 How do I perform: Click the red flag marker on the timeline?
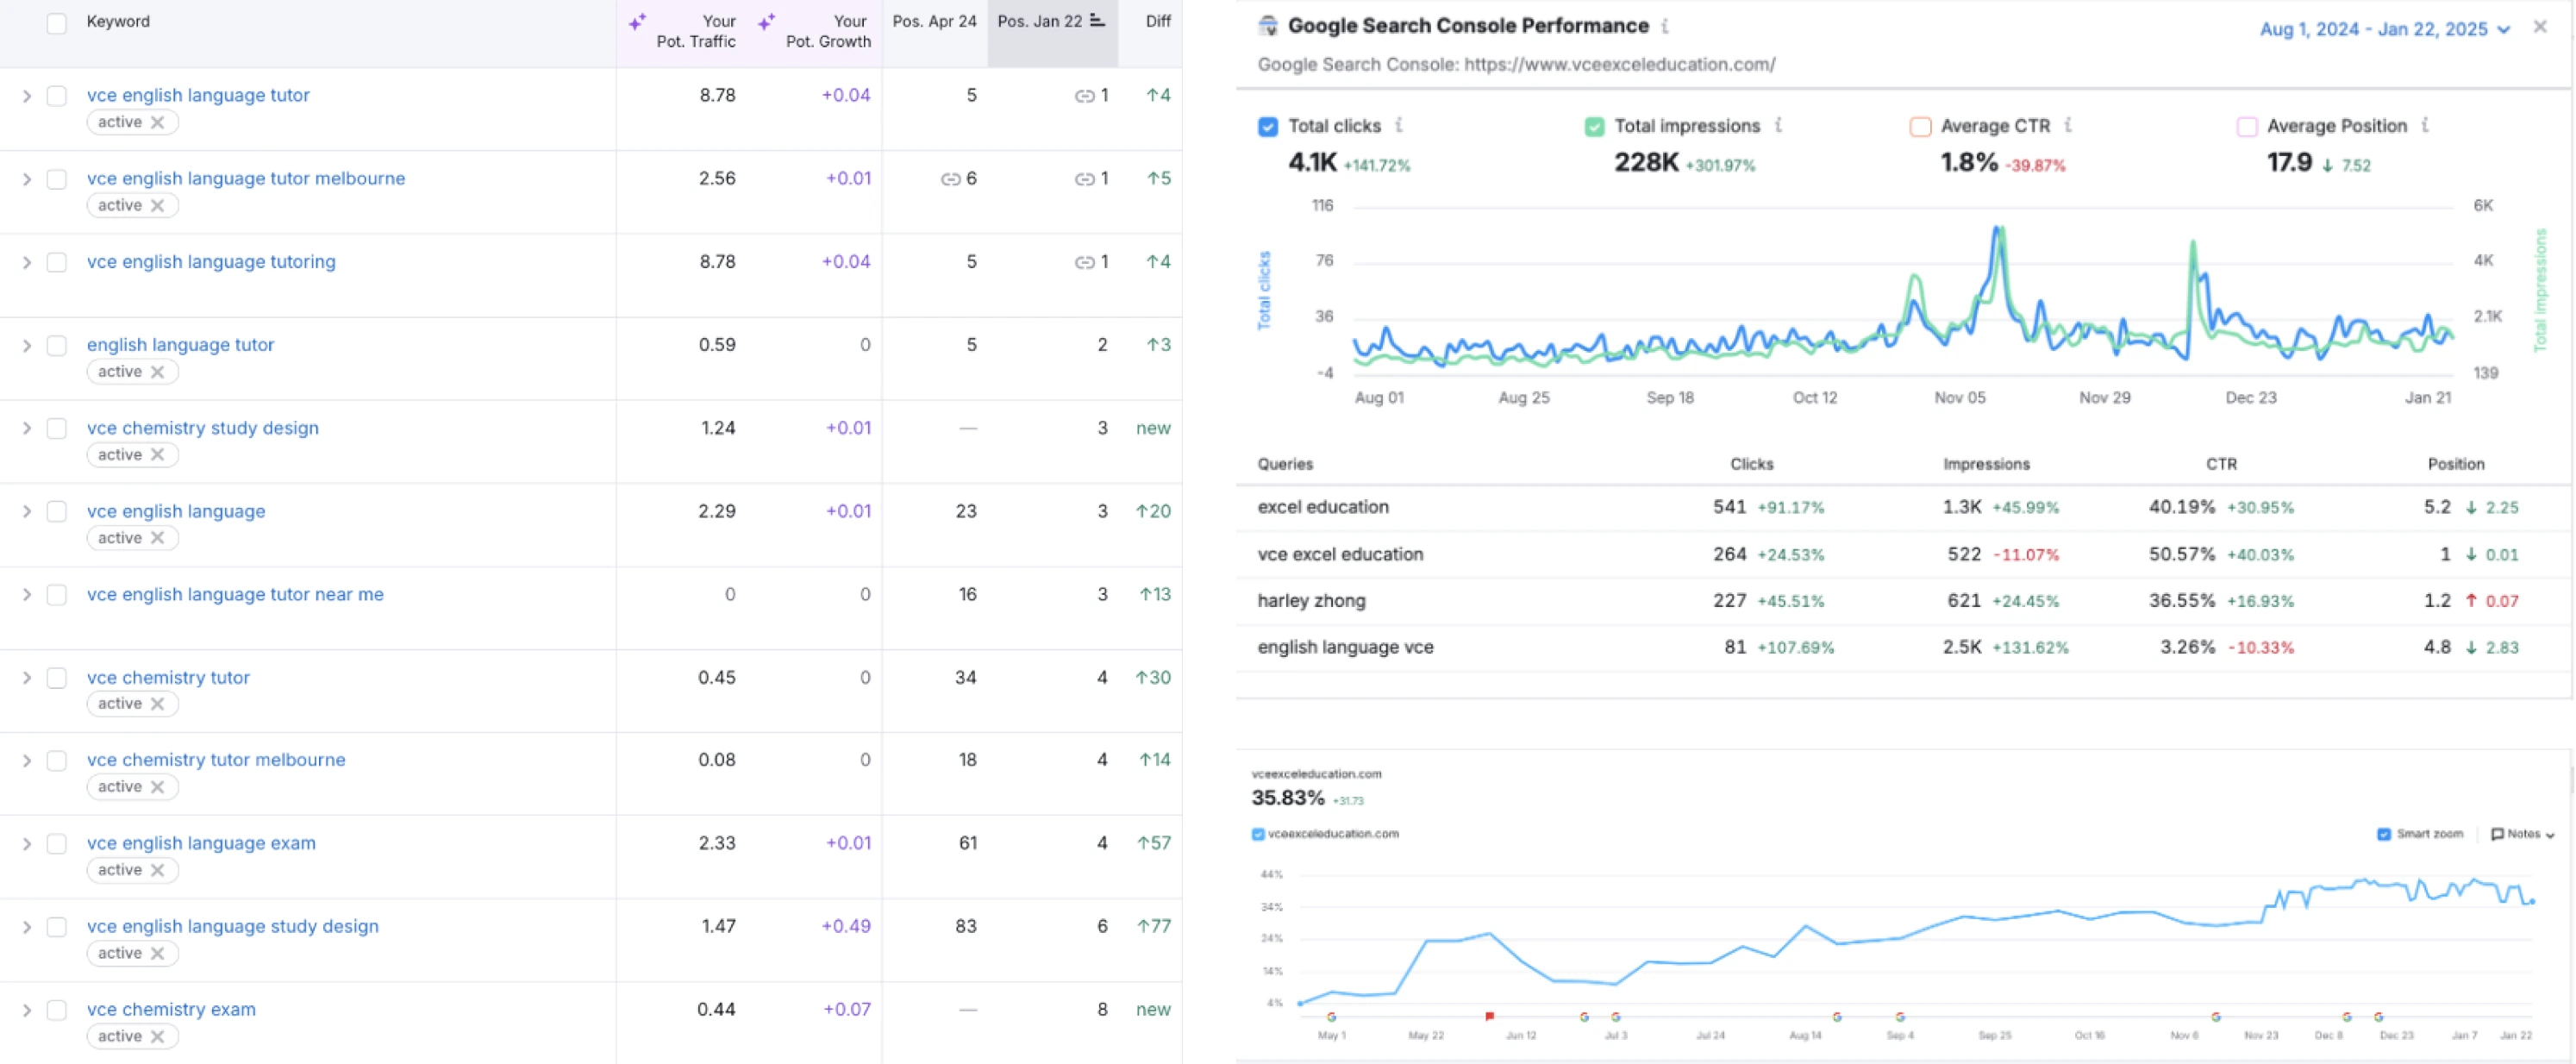[x=1490, y=1016]
